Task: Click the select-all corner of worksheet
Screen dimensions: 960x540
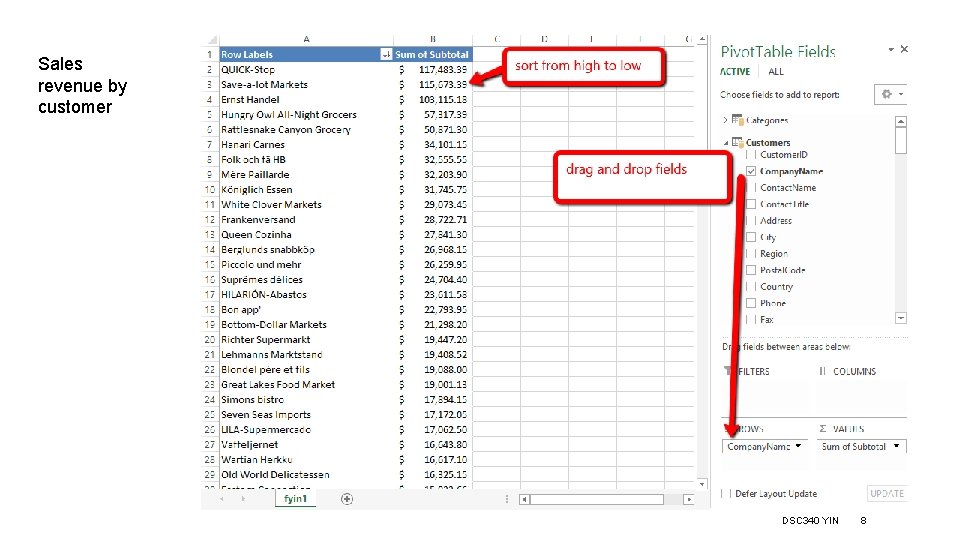Action: point(211,39)
